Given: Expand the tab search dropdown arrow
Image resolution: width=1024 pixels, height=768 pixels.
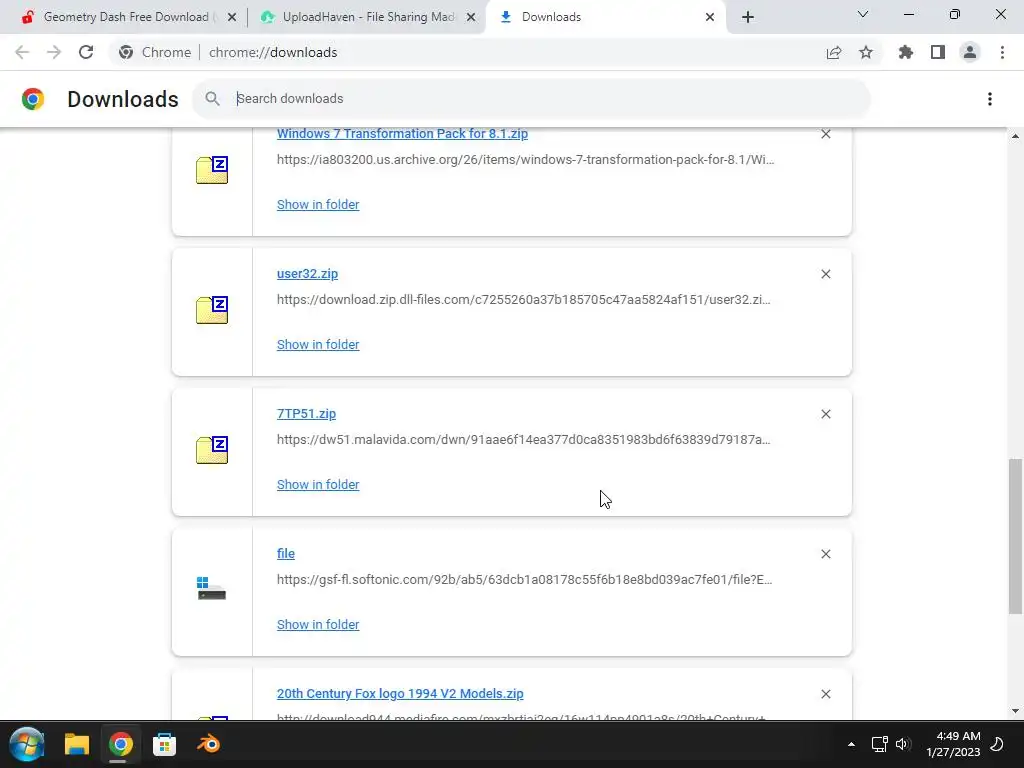Looking at the screenshot, I should (863, 14).
